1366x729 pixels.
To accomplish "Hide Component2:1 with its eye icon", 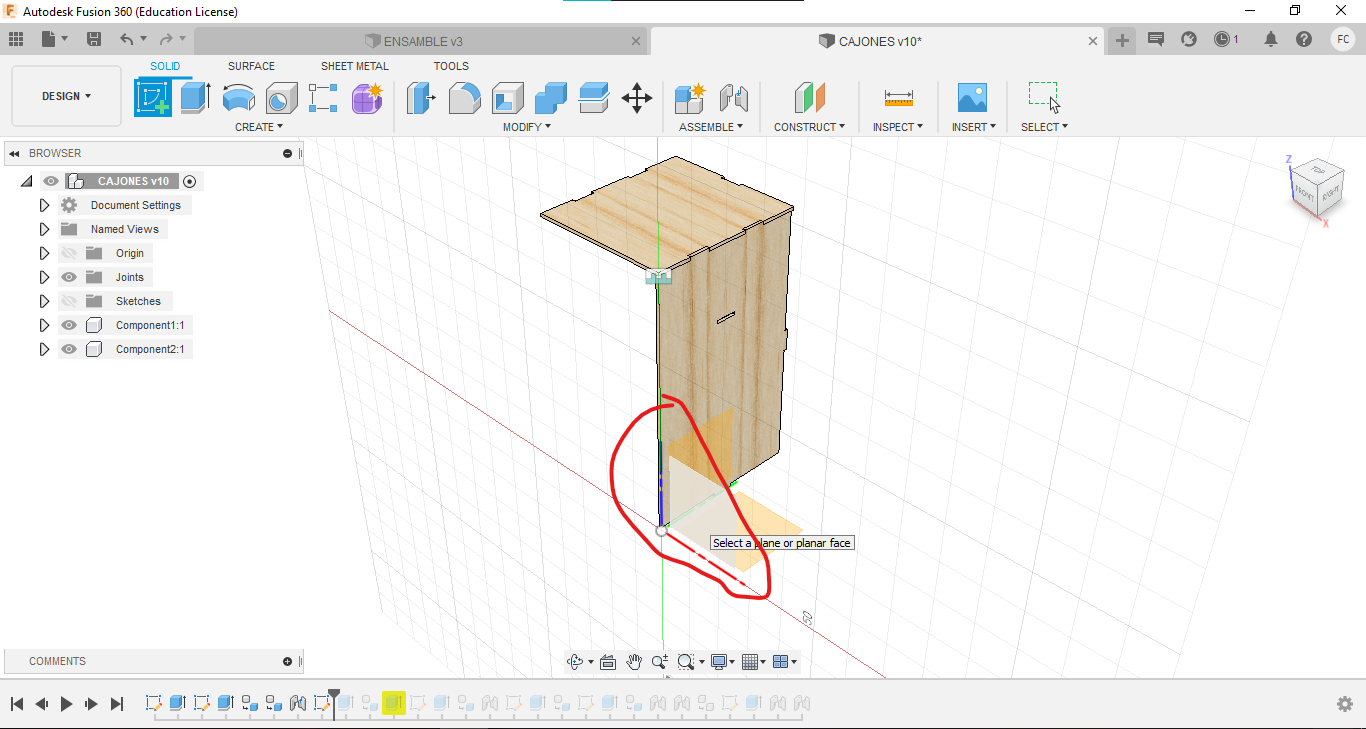I will 69,349.
